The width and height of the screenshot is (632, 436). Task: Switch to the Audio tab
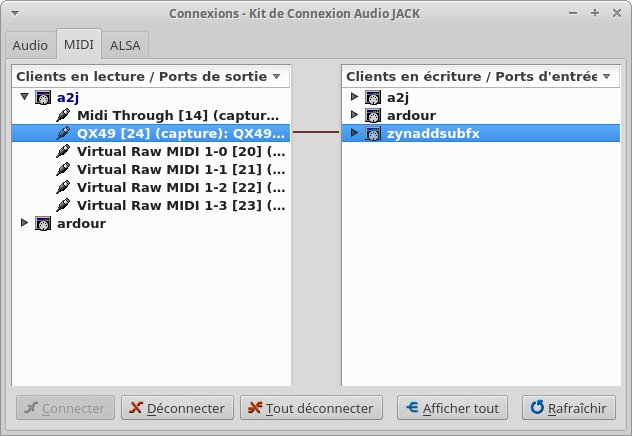30,45
